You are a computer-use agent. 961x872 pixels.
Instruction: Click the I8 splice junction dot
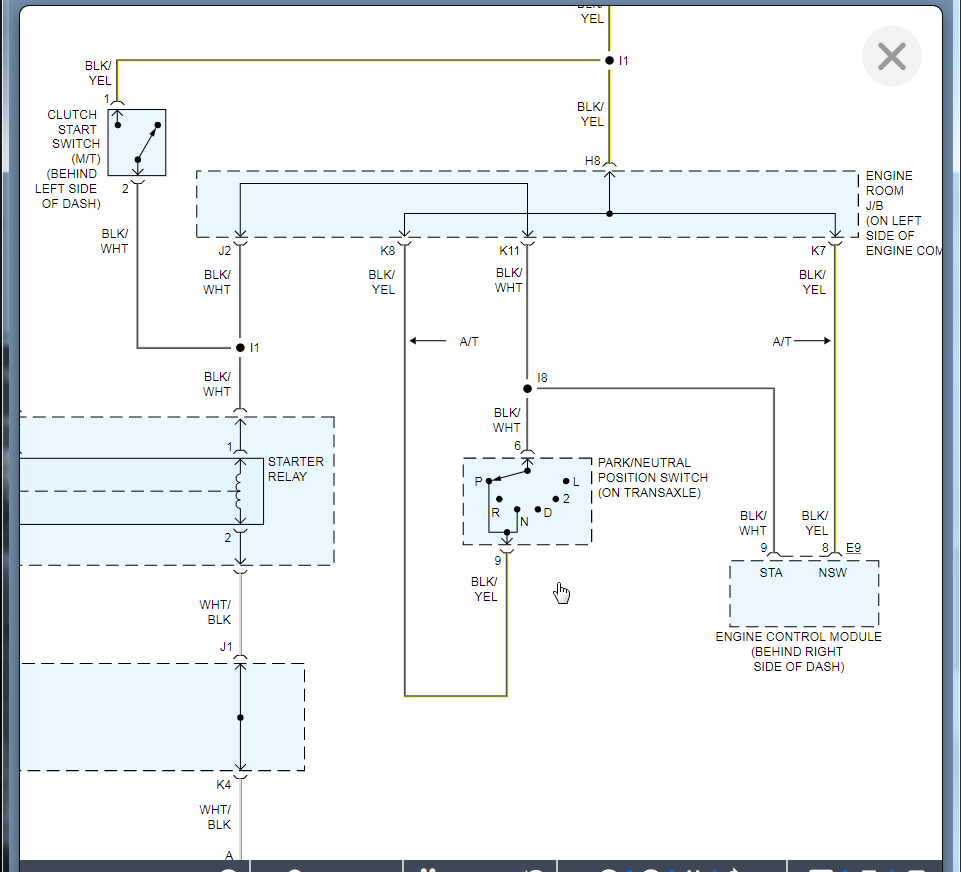click(x=527, y=388)
